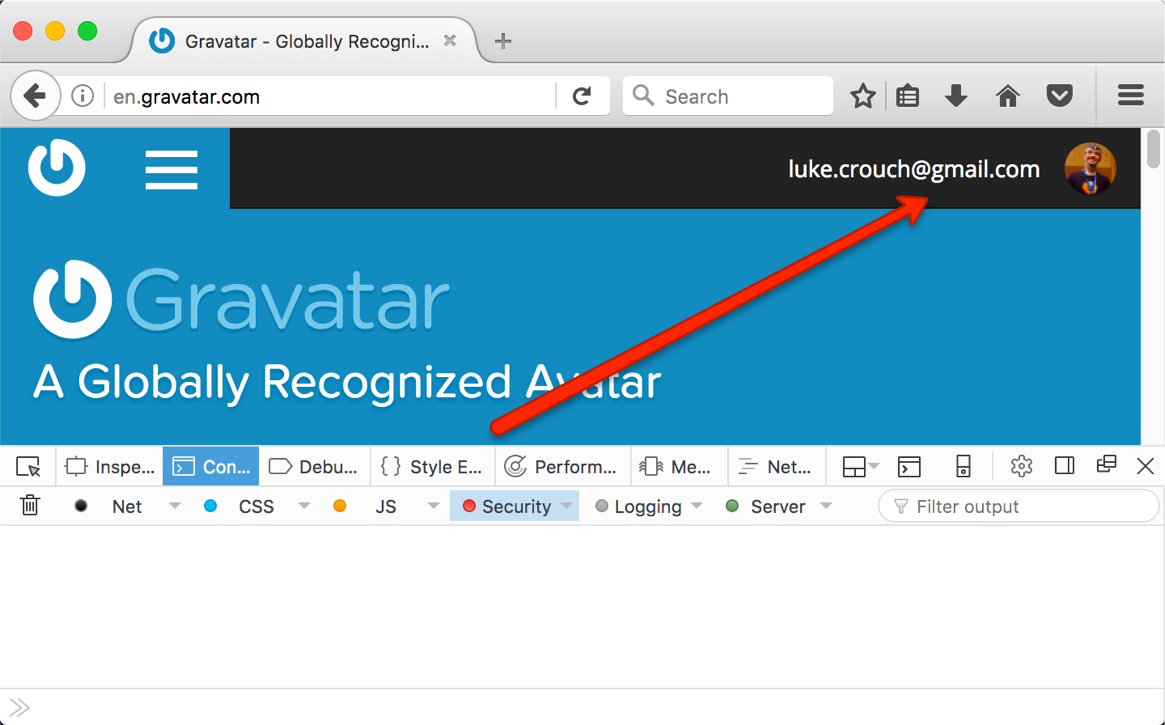Viewport: 1165px width, 725px height.
Task: Clear the console with the trash icon
Action: [29, 506]
